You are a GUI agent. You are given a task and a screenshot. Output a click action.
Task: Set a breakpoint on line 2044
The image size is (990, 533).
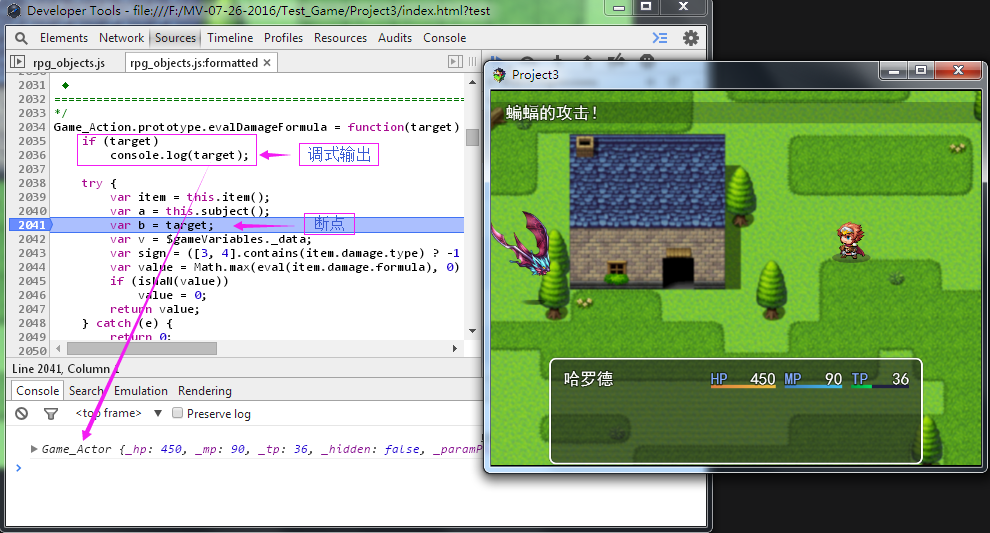tap(32, 267)
